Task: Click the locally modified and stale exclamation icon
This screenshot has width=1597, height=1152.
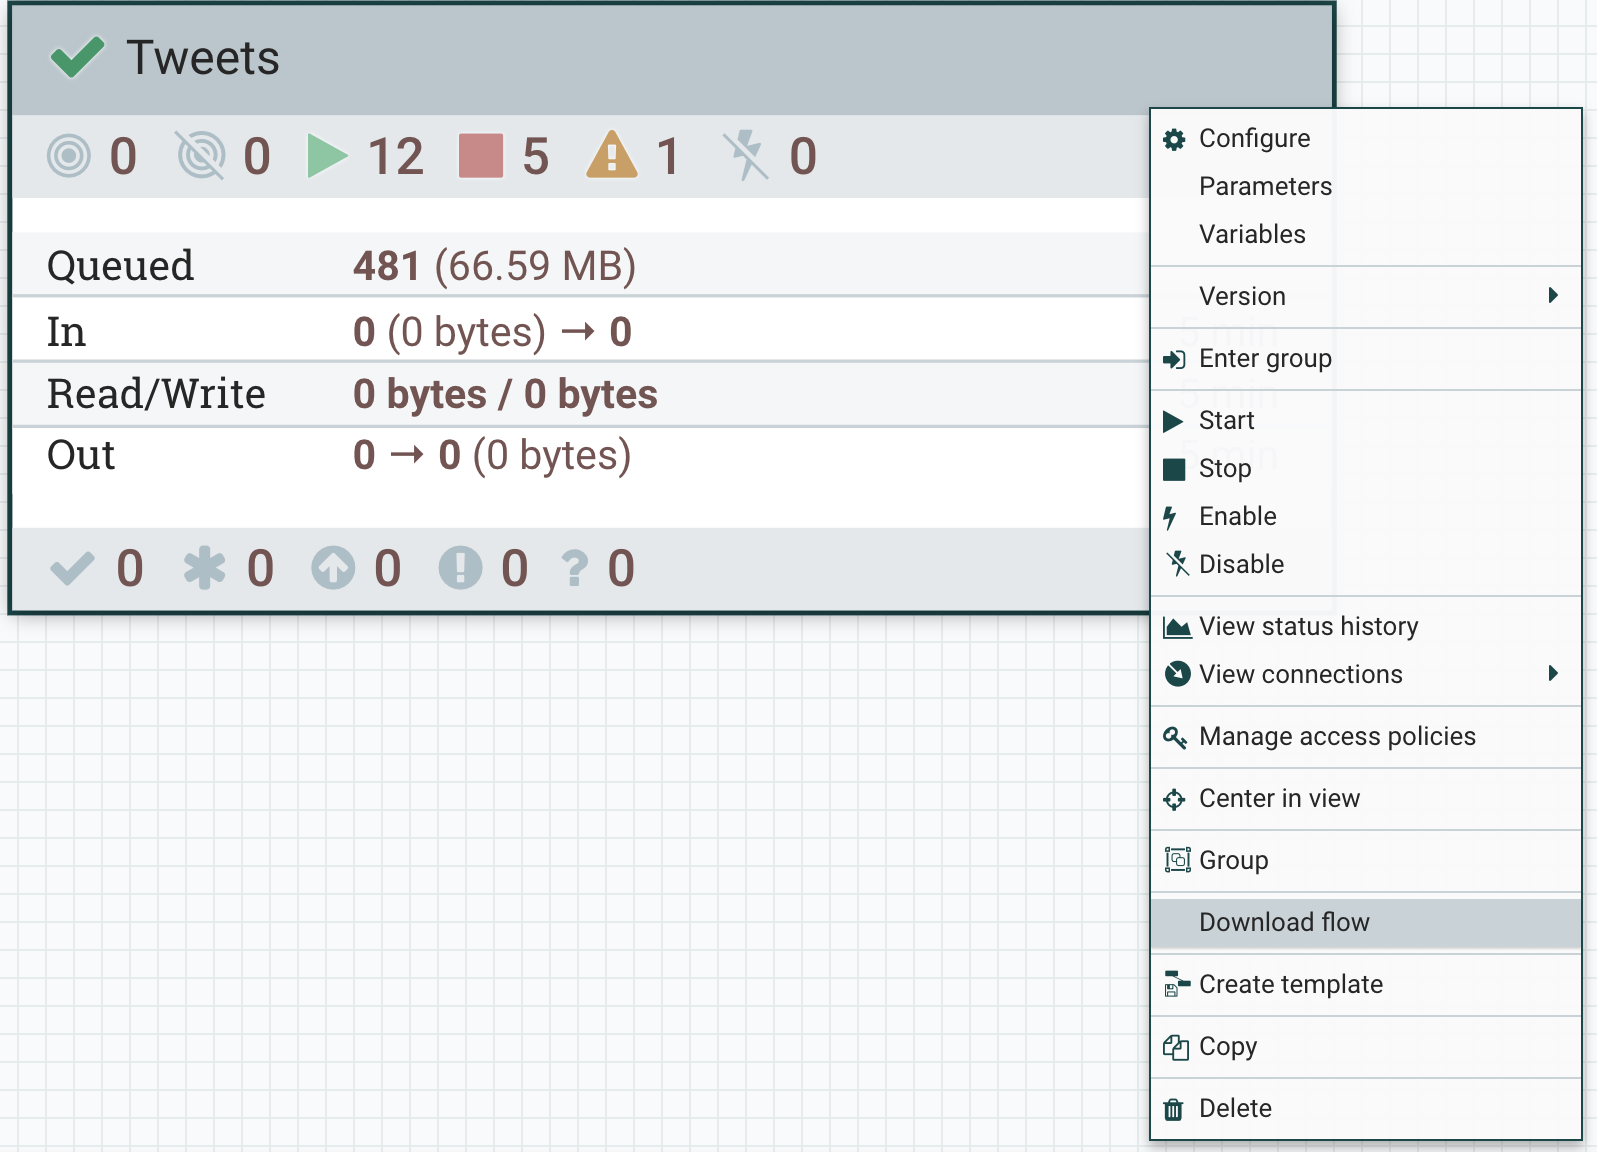Action: pos(460,568)
